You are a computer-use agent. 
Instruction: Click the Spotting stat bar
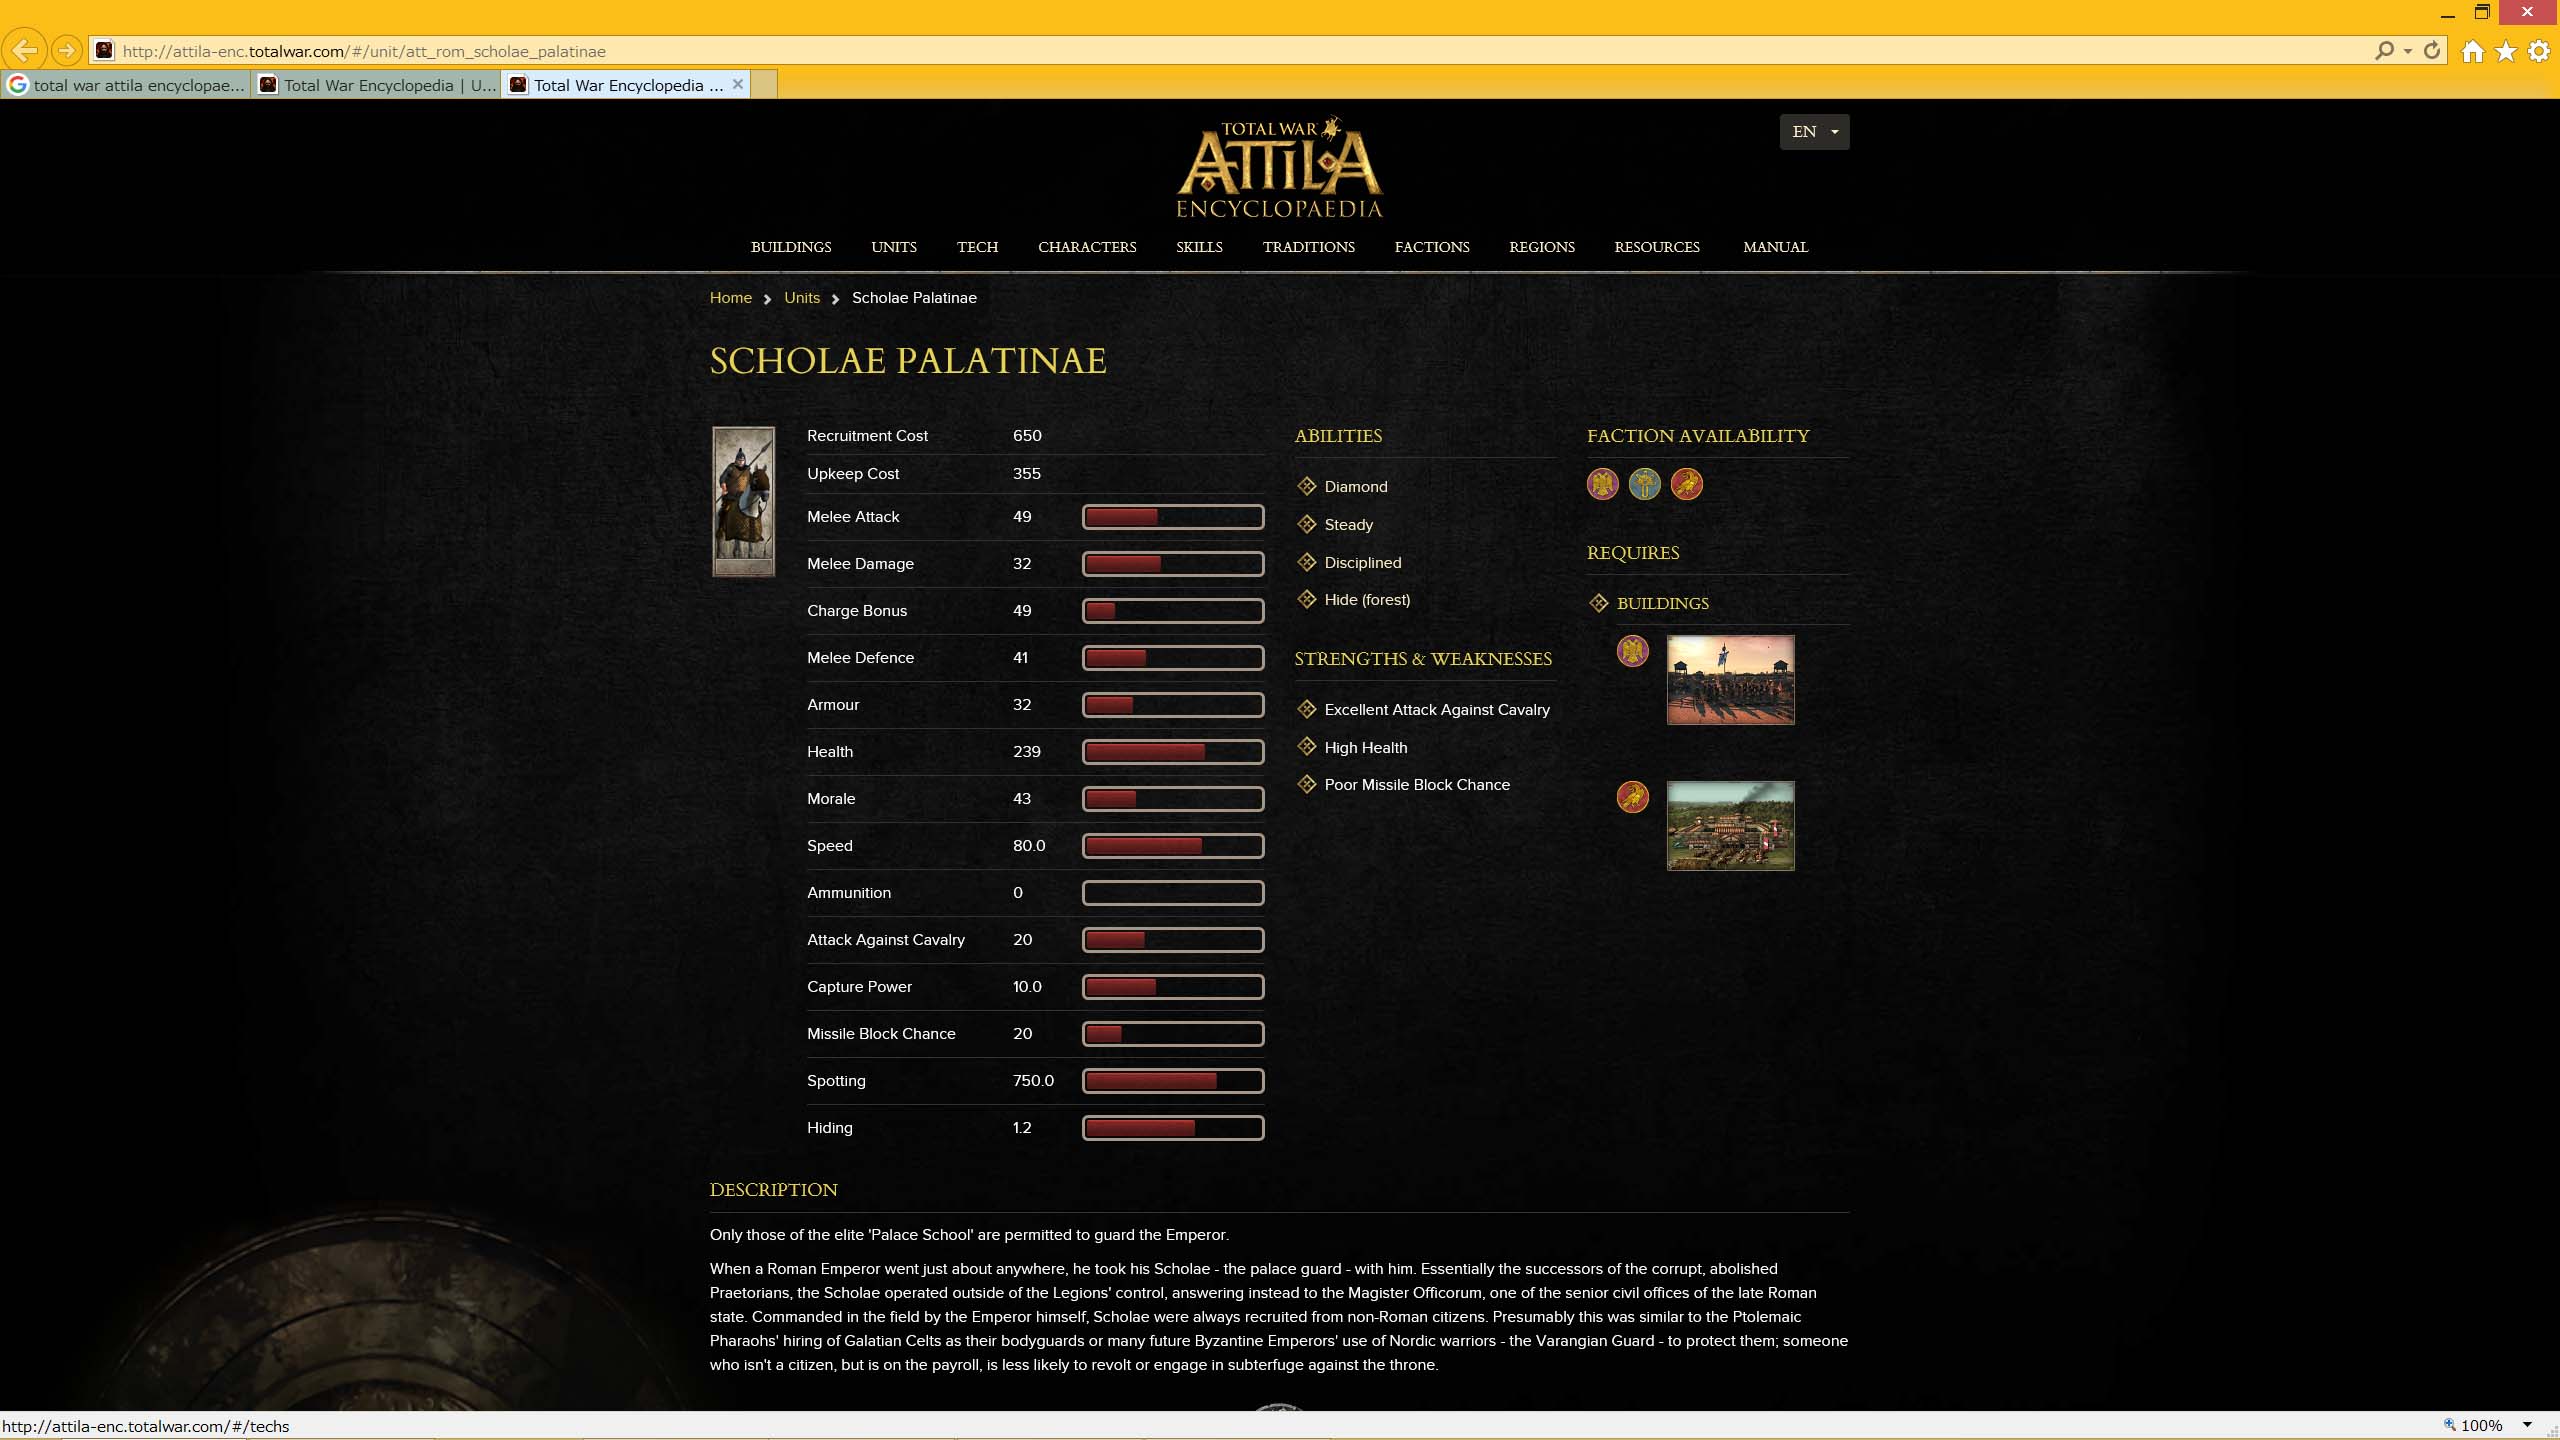1172,1081
